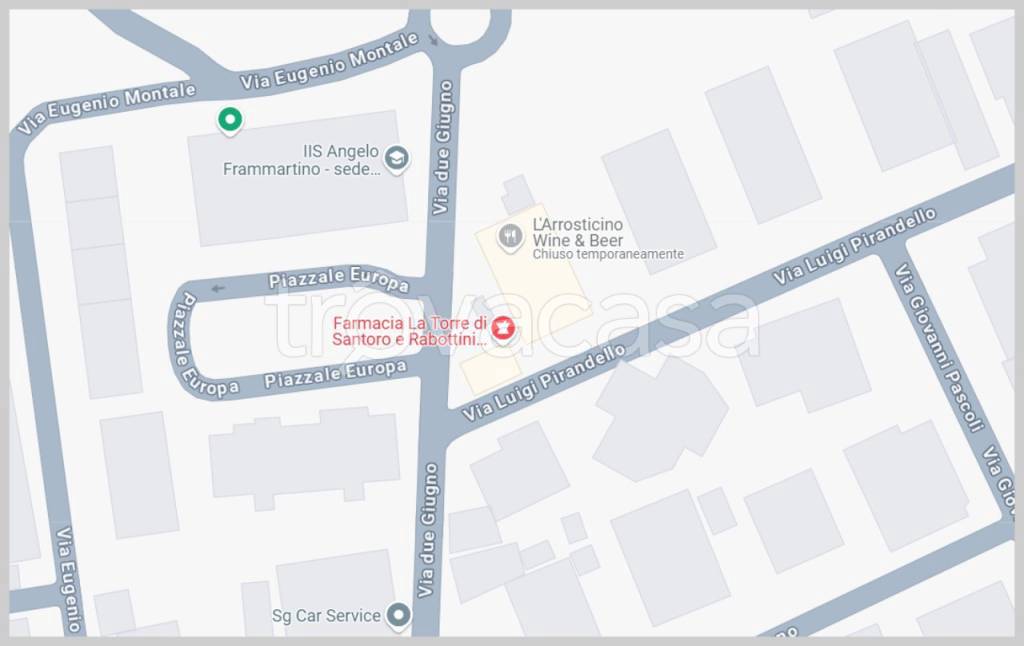The width and height of the screenshot is (1024, 646).
Task: Select the rightmost Via Eugenio Montale label
Action: (x=330, y=61)
